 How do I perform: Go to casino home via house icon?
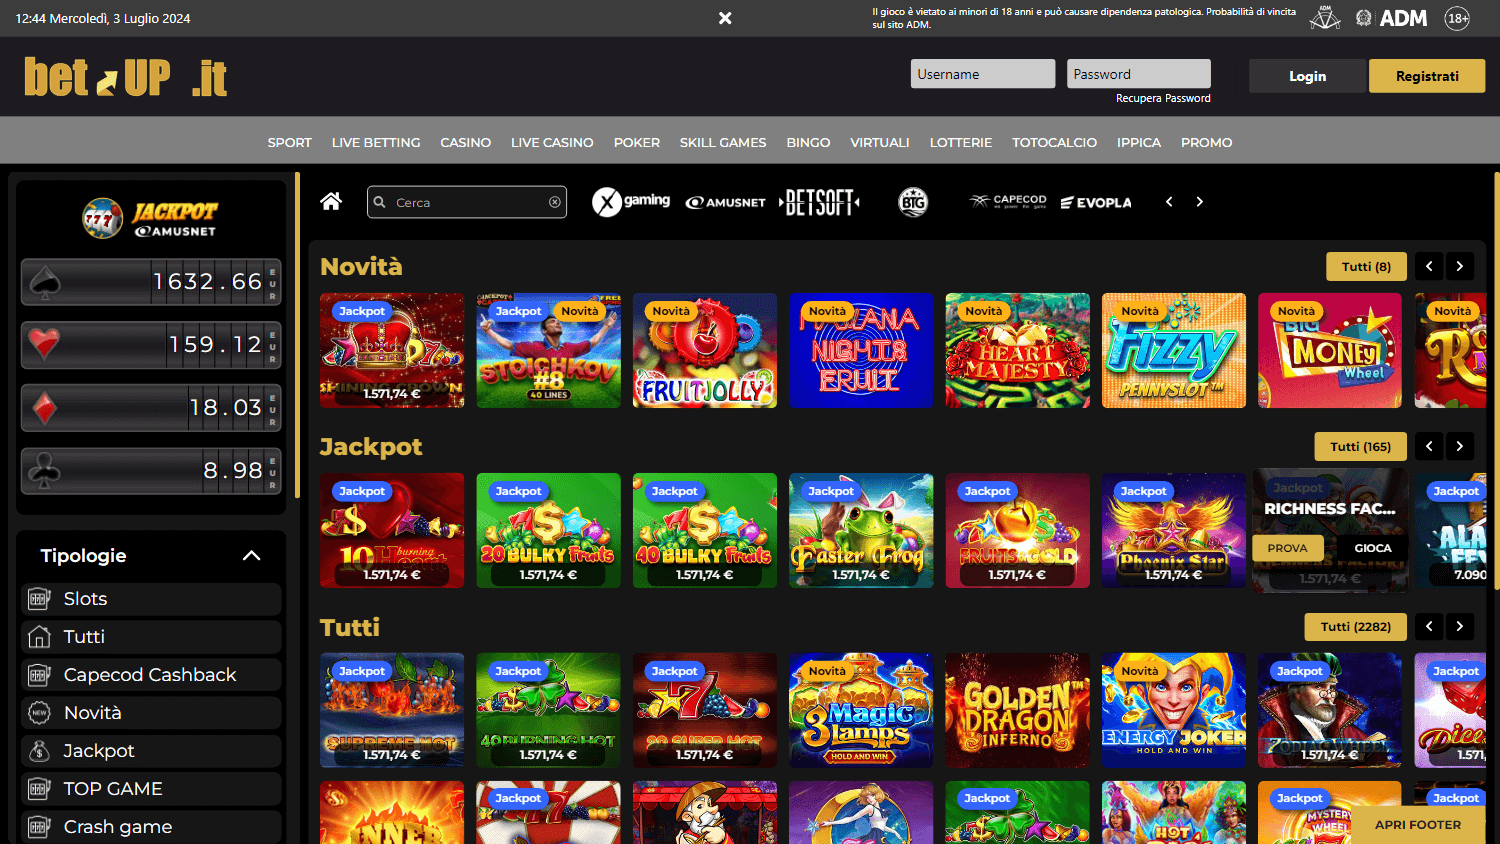(x=331, y=201)
